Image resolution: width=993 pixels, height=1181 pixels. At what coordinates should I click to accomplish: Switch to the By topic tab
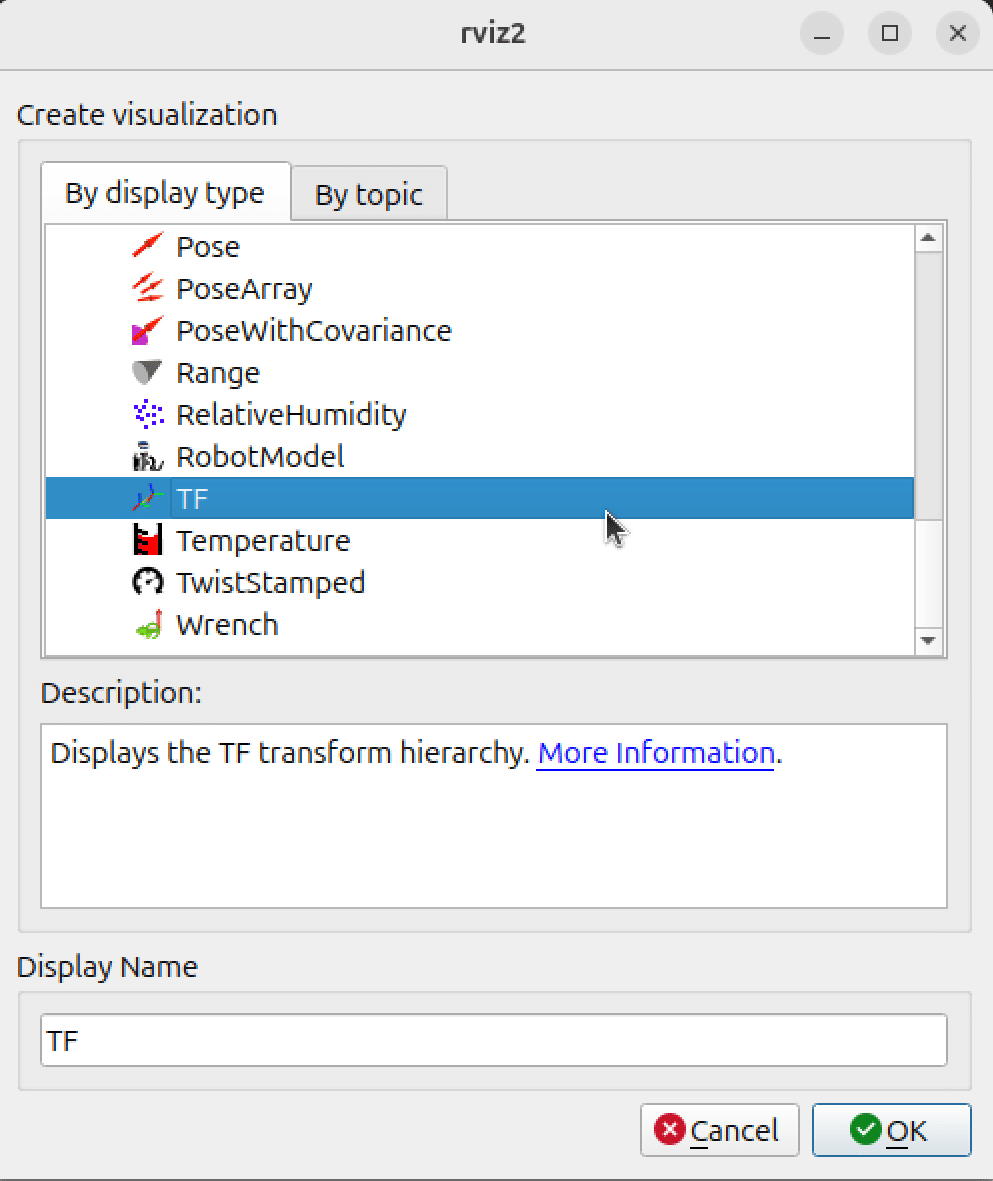pyautogui.click(x=368, y=194)
